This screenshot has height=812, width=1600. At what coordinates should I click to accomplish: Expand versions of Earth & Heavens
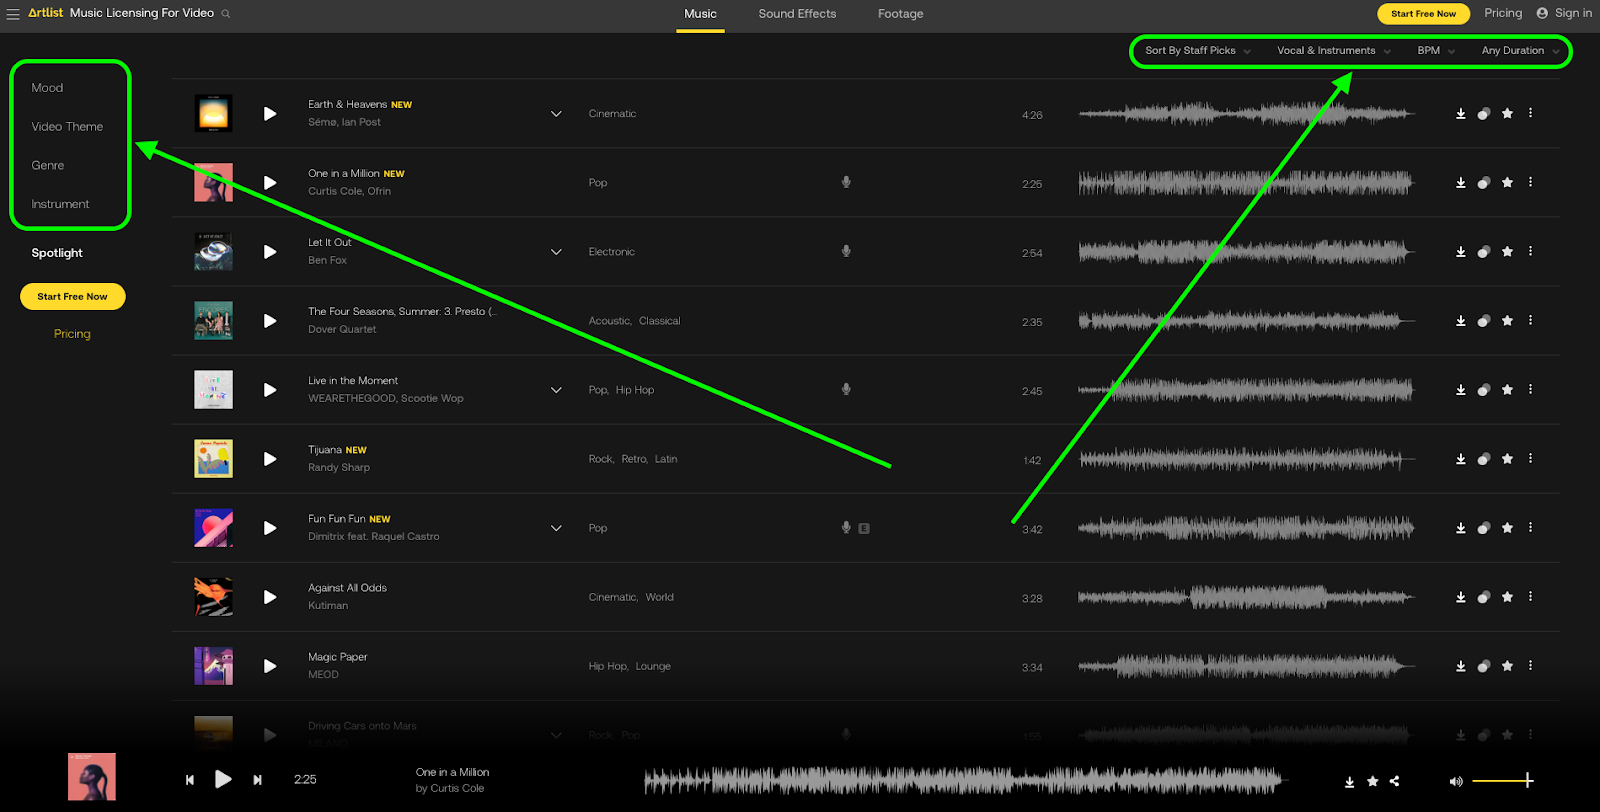556,114
